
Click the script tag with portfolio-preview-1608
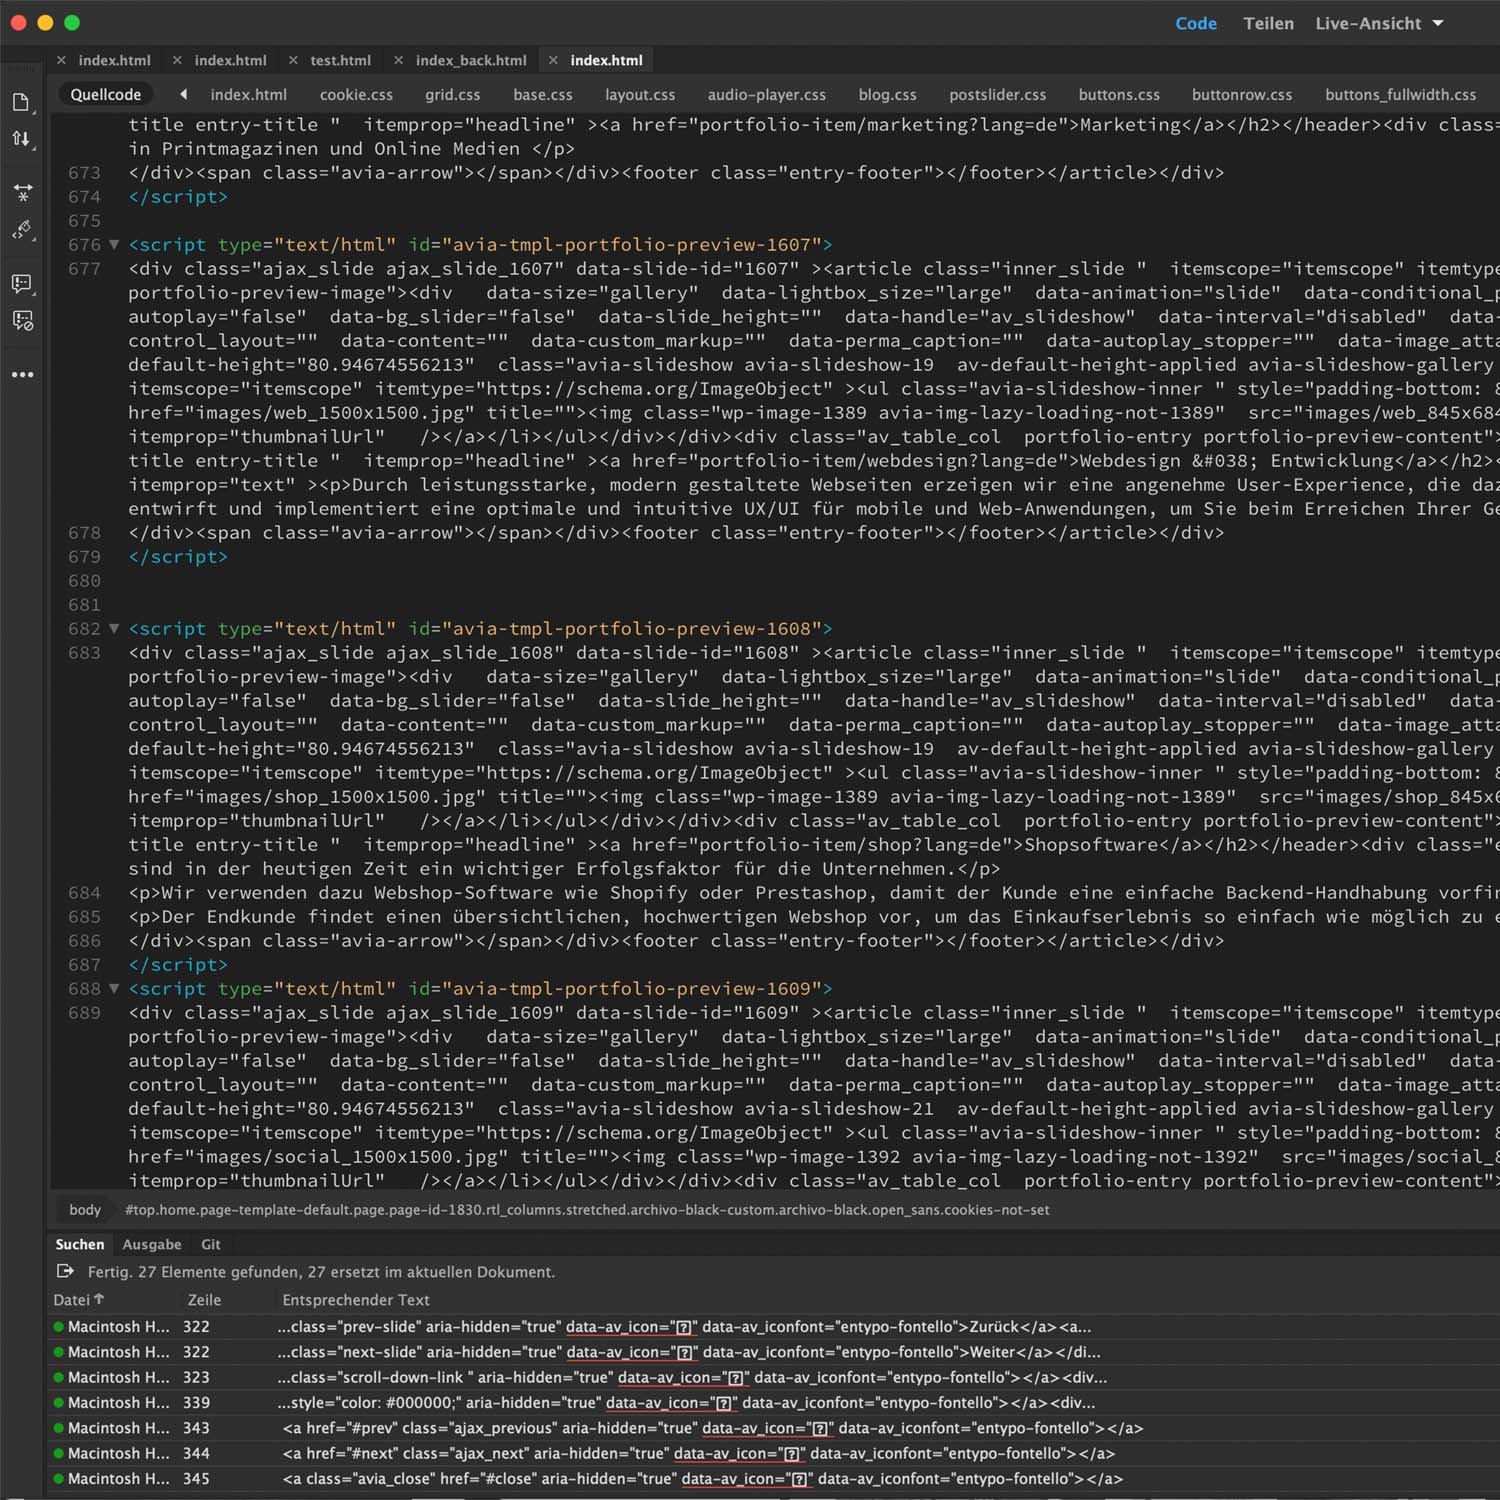(480, 629)
